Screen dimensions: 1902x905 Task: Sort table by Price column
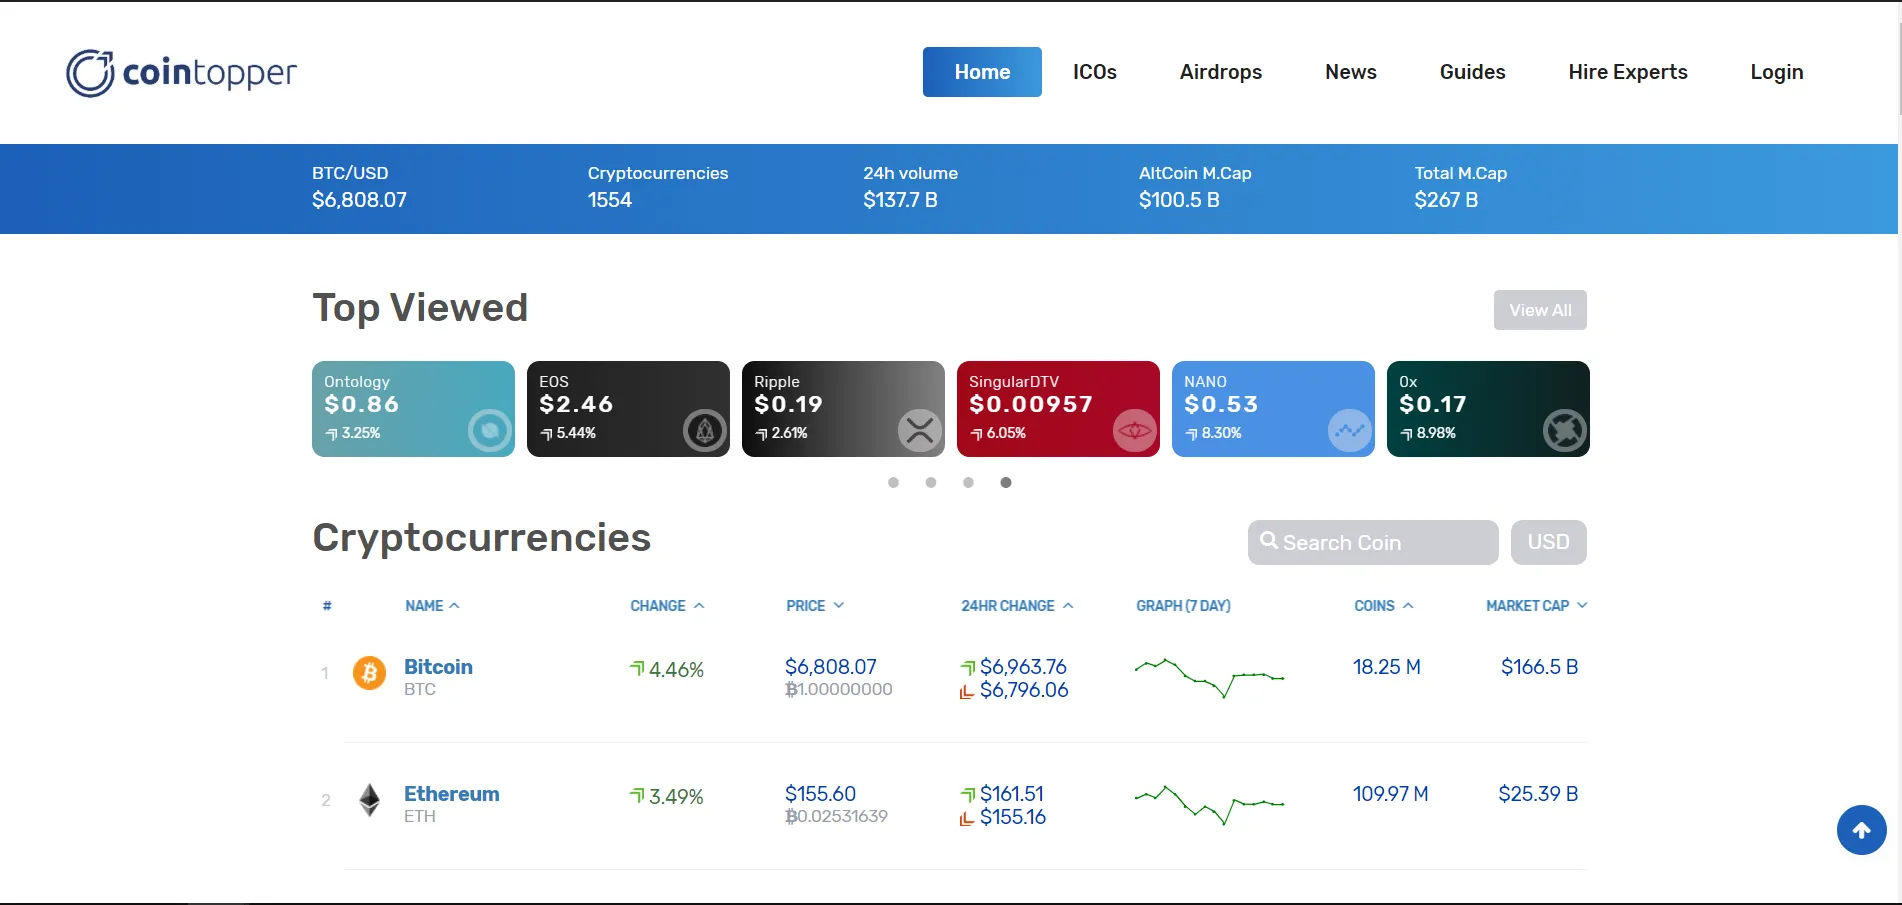point(815,606)
